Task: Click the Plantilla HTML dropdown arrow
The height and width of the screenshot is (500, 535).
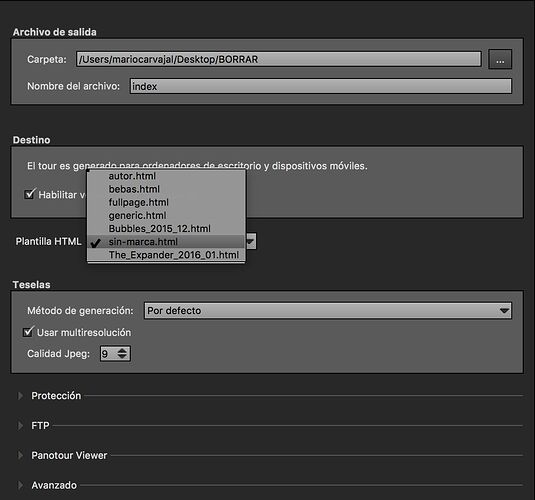Action: (x=251, y=241)
